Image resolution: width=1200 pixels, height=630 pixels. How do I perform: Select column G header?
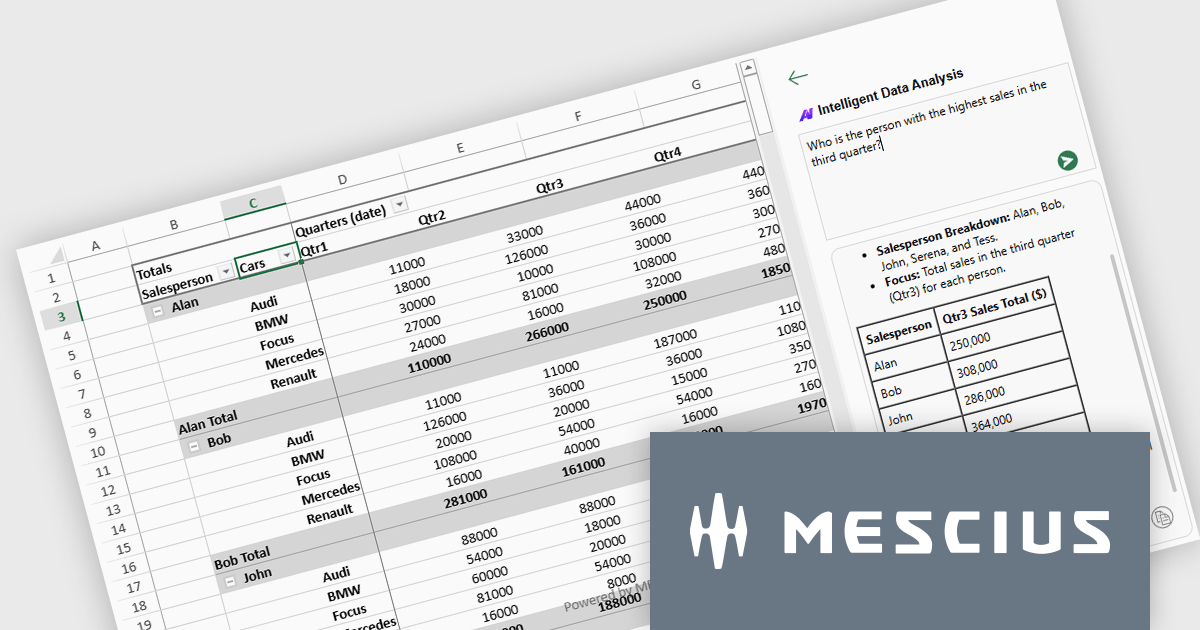coord(695,86)
